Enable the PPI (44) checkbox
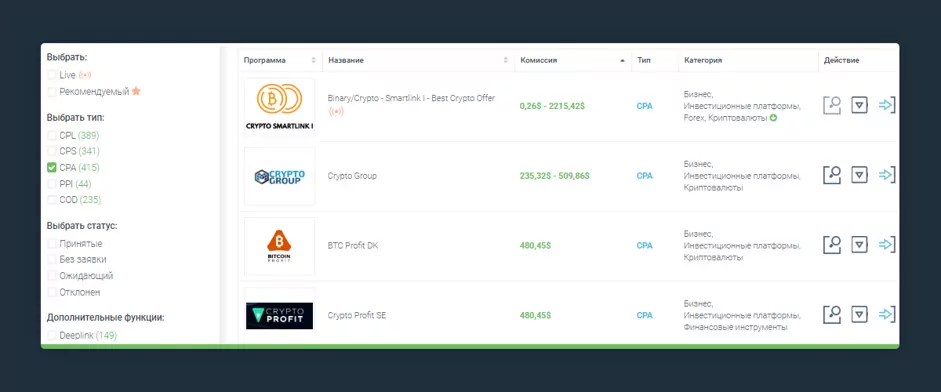The image size is (941, 392). coord(52,184)
